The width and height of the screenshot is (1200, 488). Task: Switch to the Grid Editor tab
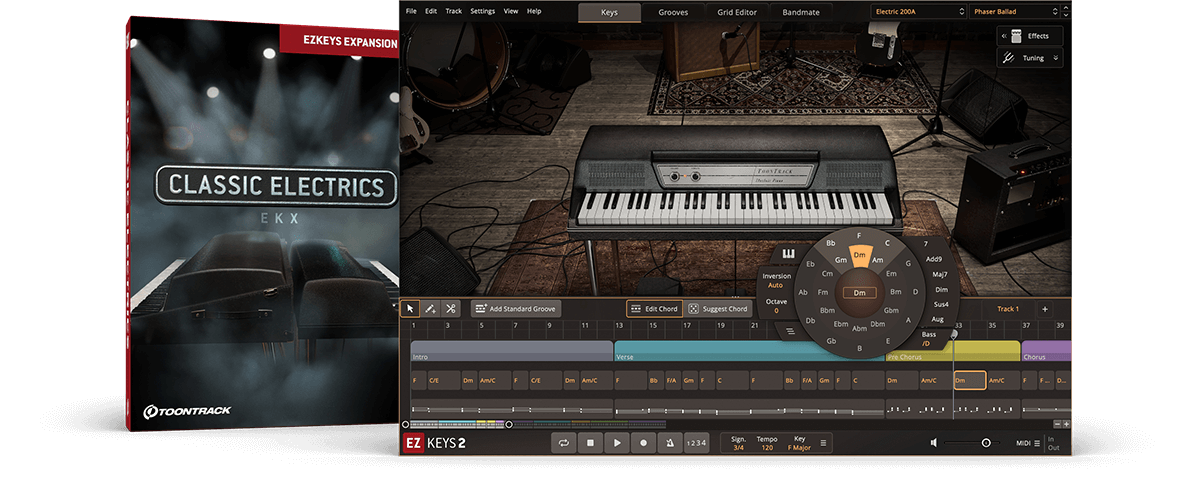737,13
